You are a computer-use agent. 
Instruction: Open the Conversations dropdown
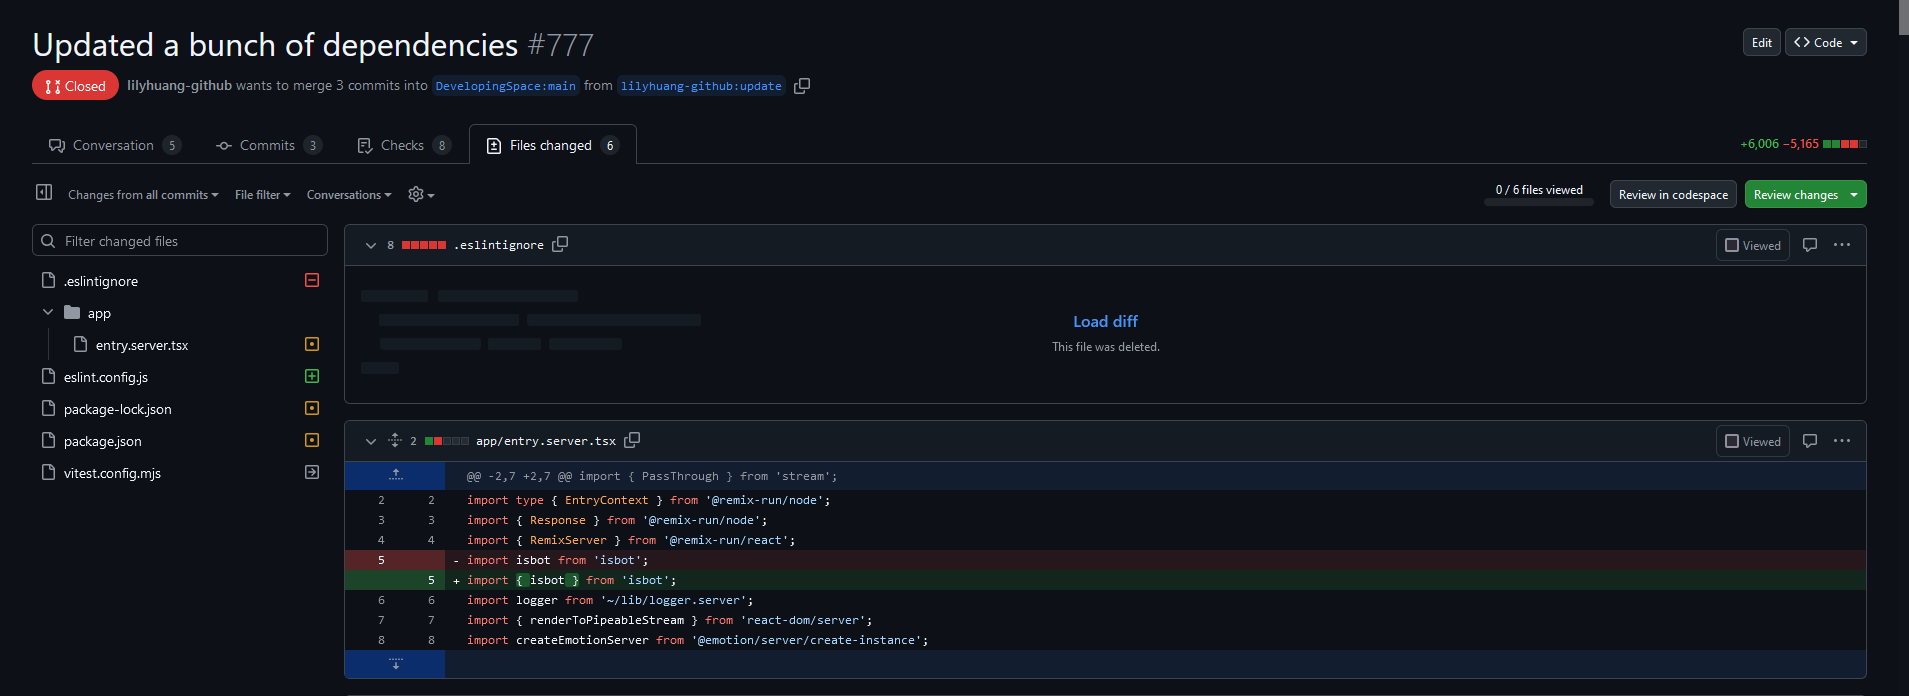coord(349,195)
